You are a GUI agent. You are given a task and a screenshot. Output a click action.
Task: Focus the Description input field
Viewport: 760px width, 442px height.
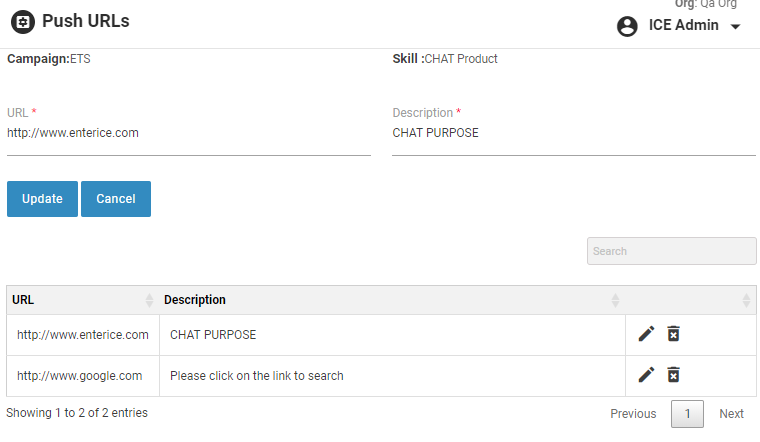(x=573, y=133)
